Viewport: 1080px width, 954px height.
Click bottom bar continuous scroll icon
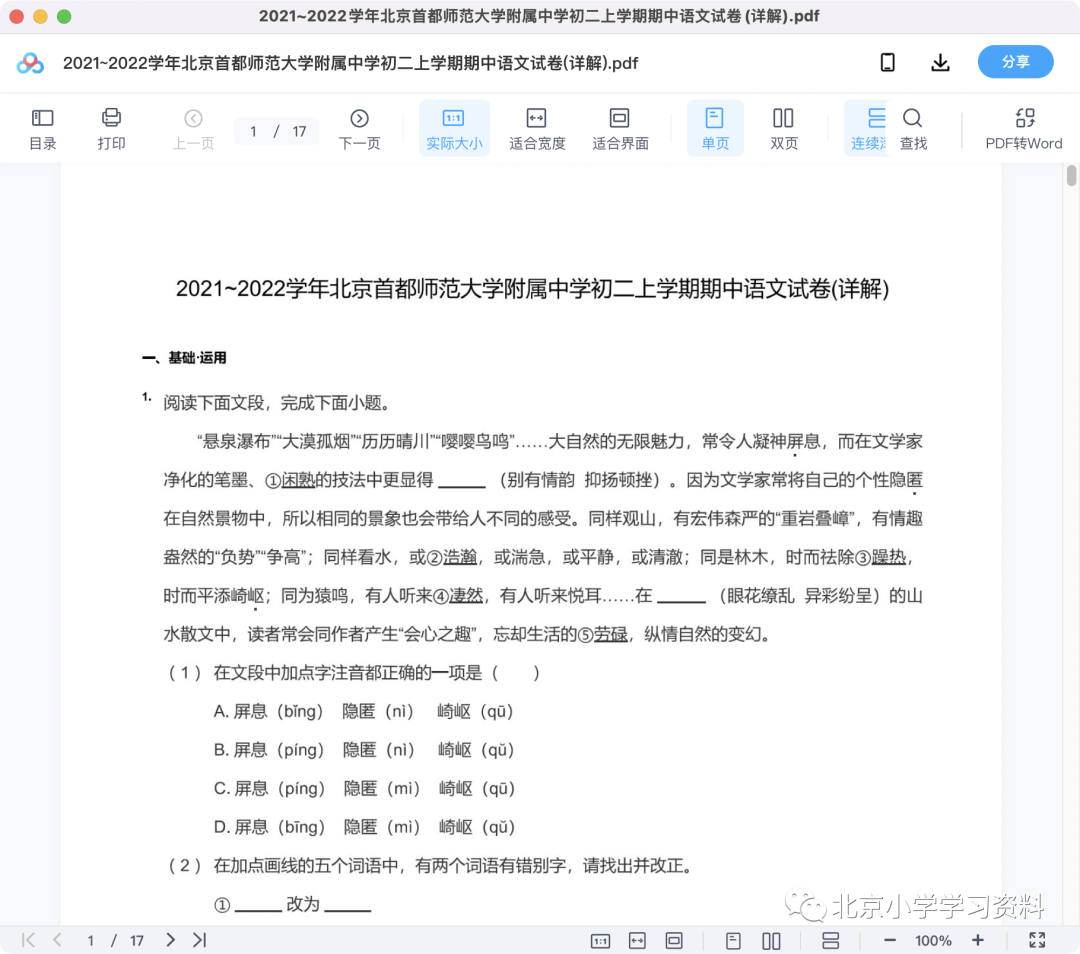coord(831,940)
